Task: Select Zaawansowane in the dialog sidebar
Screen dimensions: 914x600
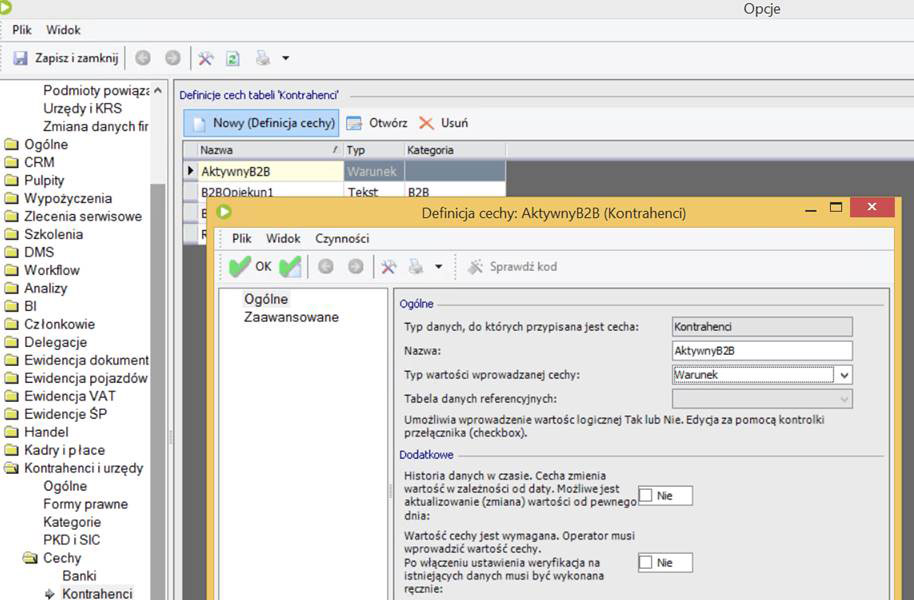Action: tap(291, 317)
